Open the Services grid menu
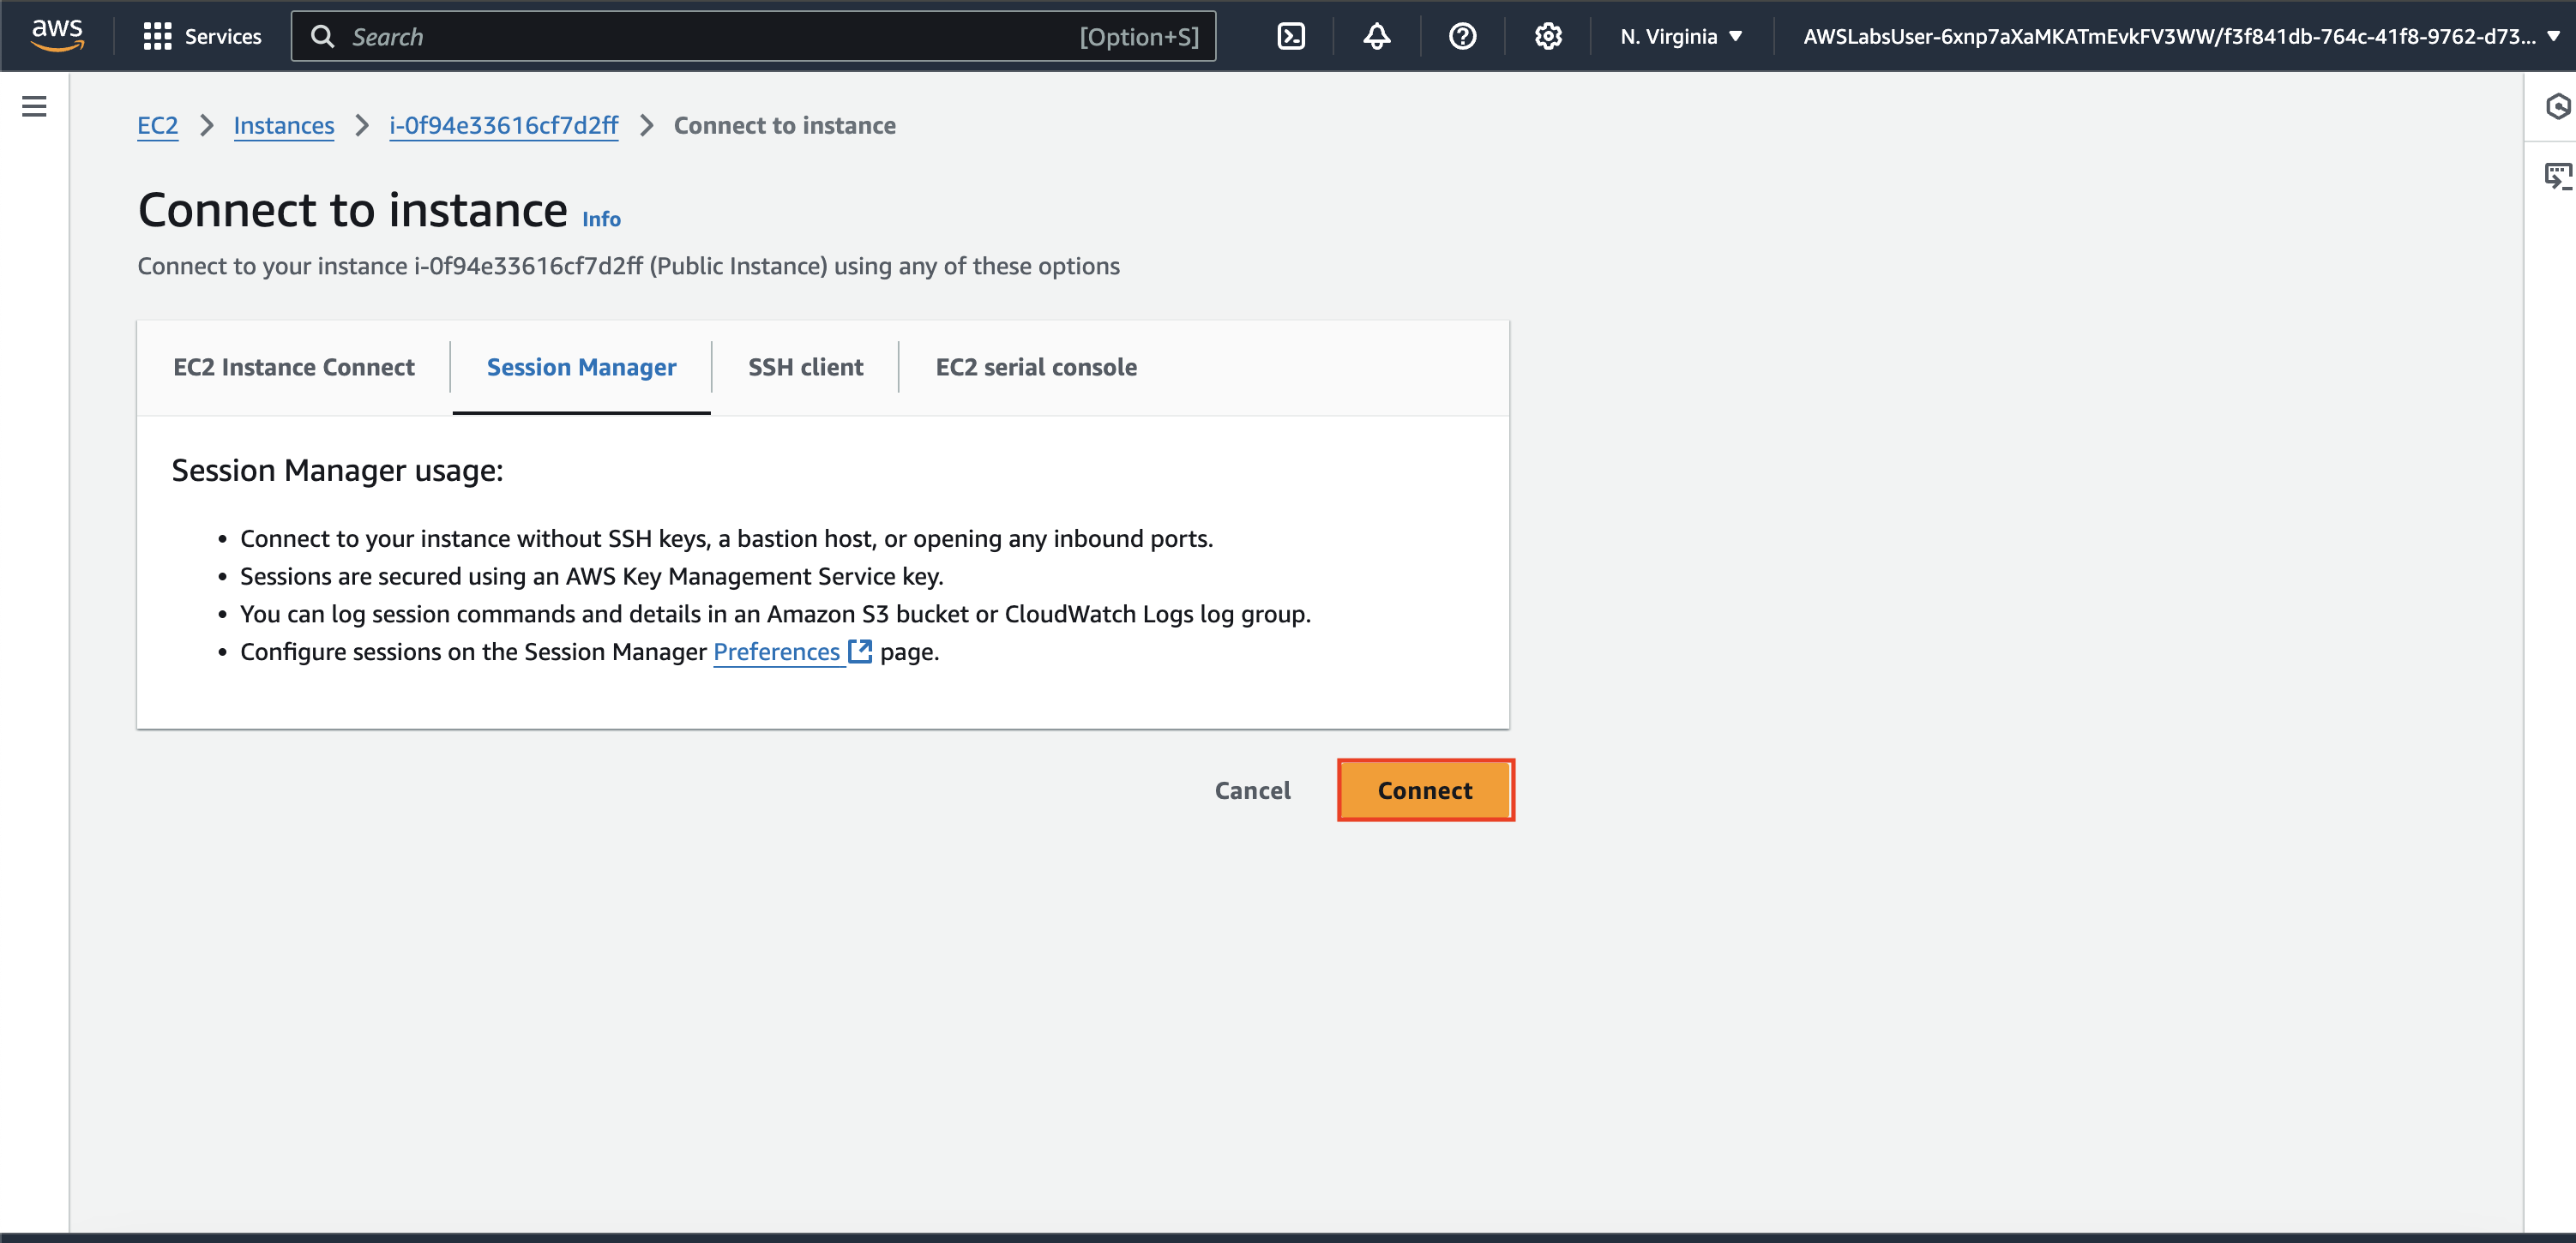Screen dimensions: 2576x1243 tap(202, 37)
